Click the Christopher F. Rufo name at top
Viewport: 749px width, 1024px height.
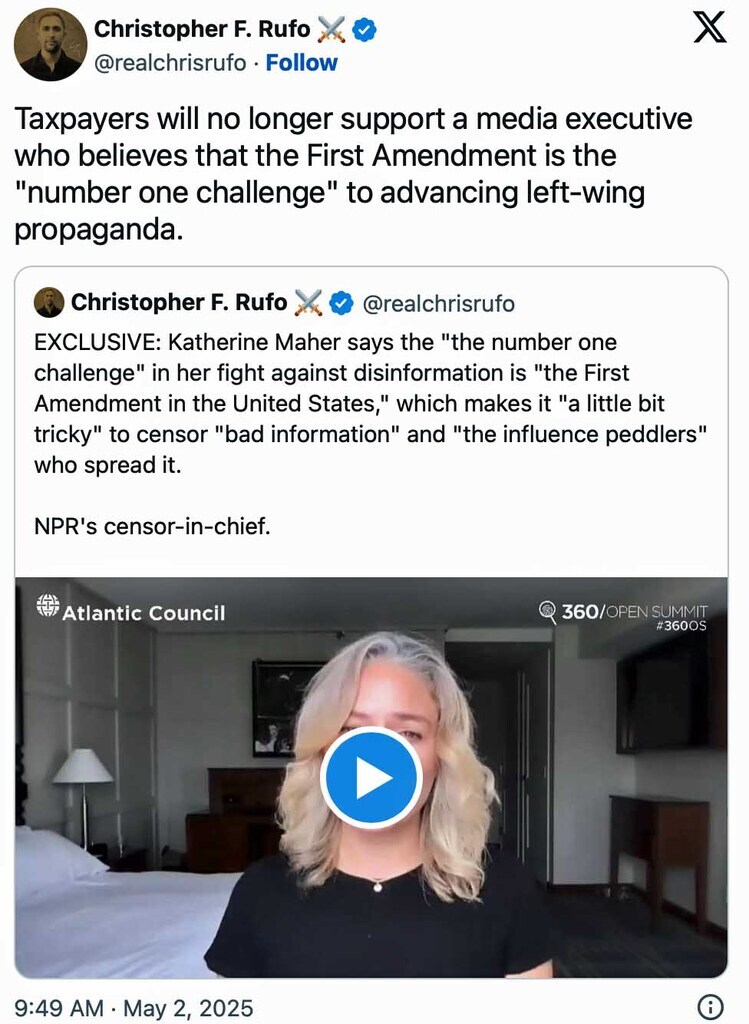[202, 30]
